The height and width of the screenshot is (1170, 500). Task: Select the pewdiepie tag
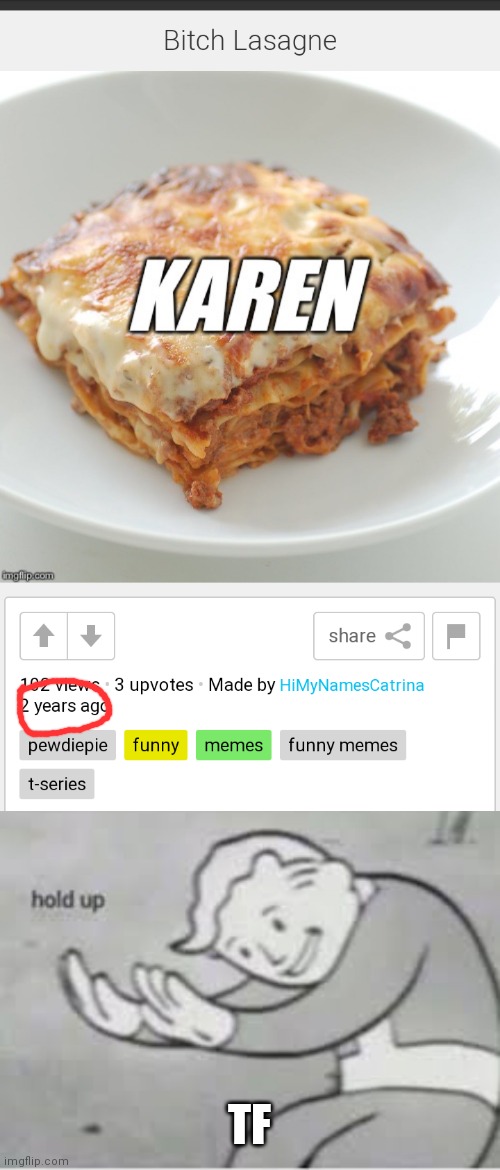pyautogui.click(x=68, y=745)
